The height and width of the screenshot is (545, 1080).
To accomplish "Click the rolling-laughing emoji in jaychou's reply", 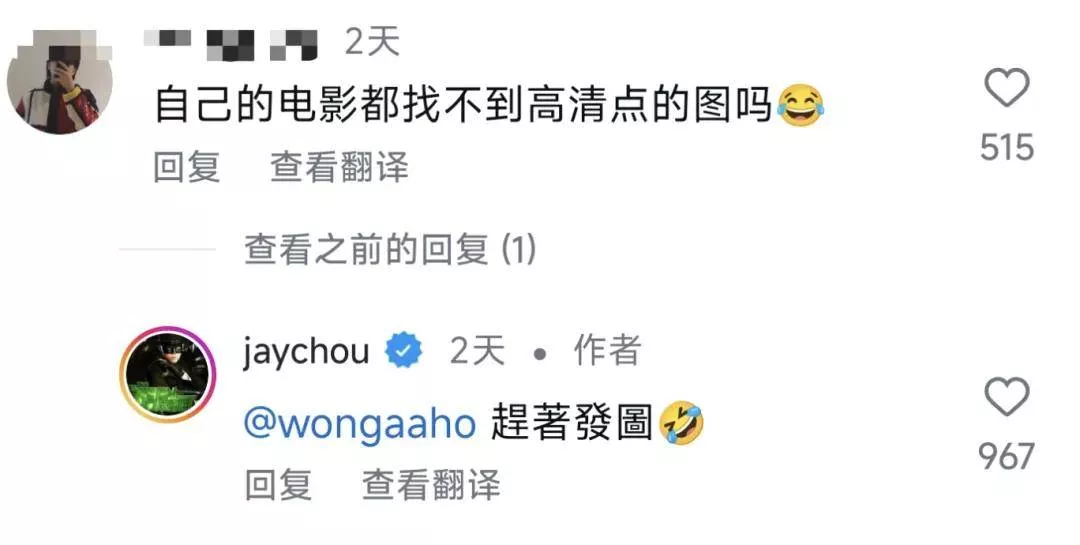I will 682,424.
